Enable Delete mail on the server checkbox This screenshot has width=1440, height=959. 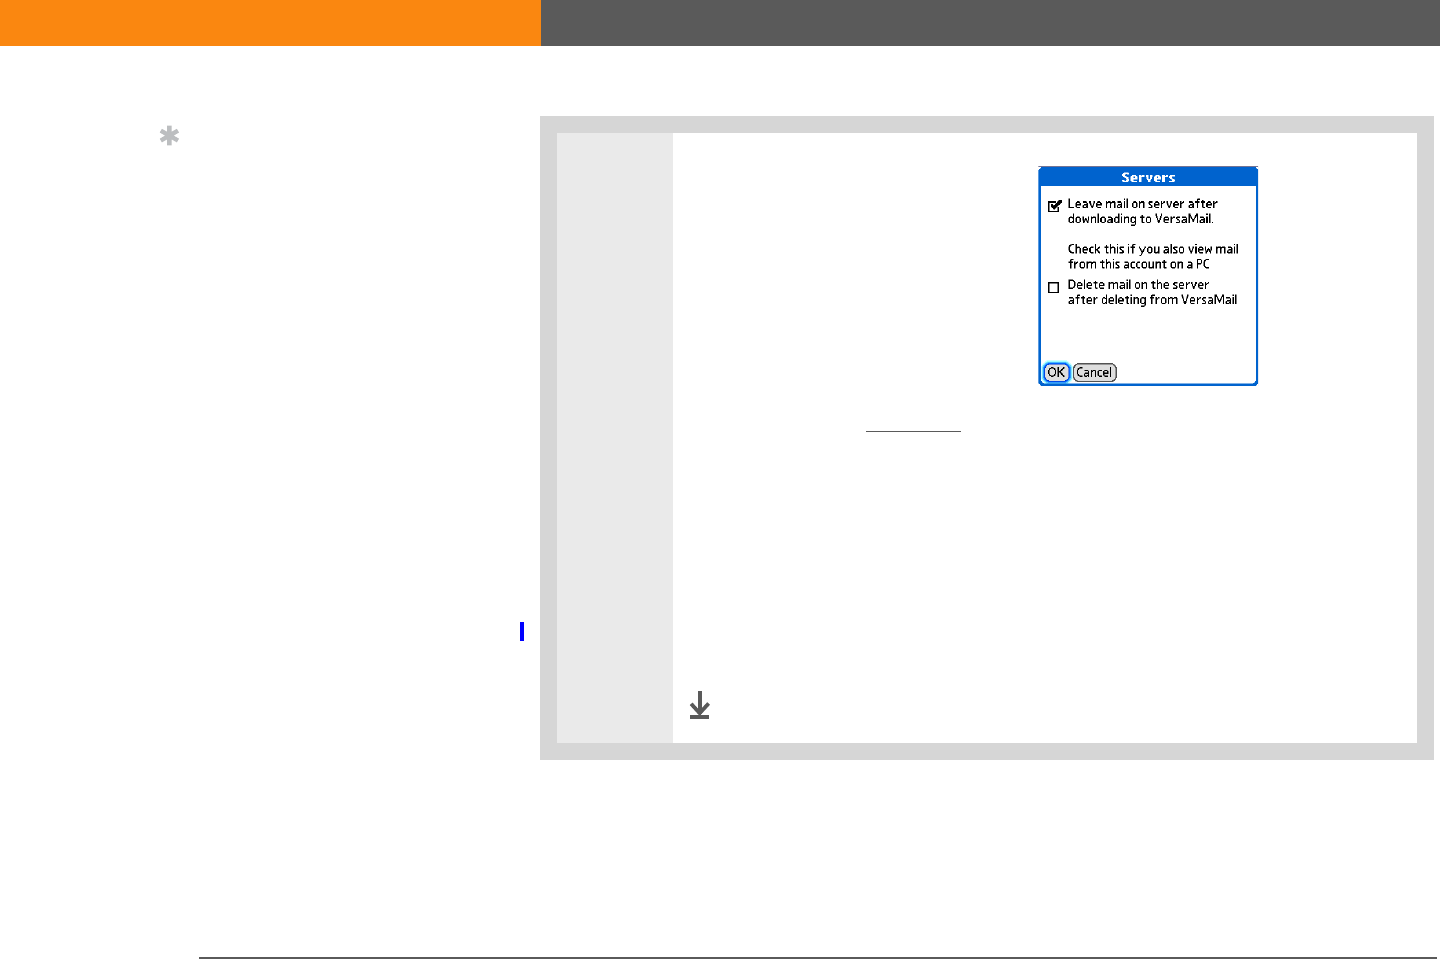1053,287
